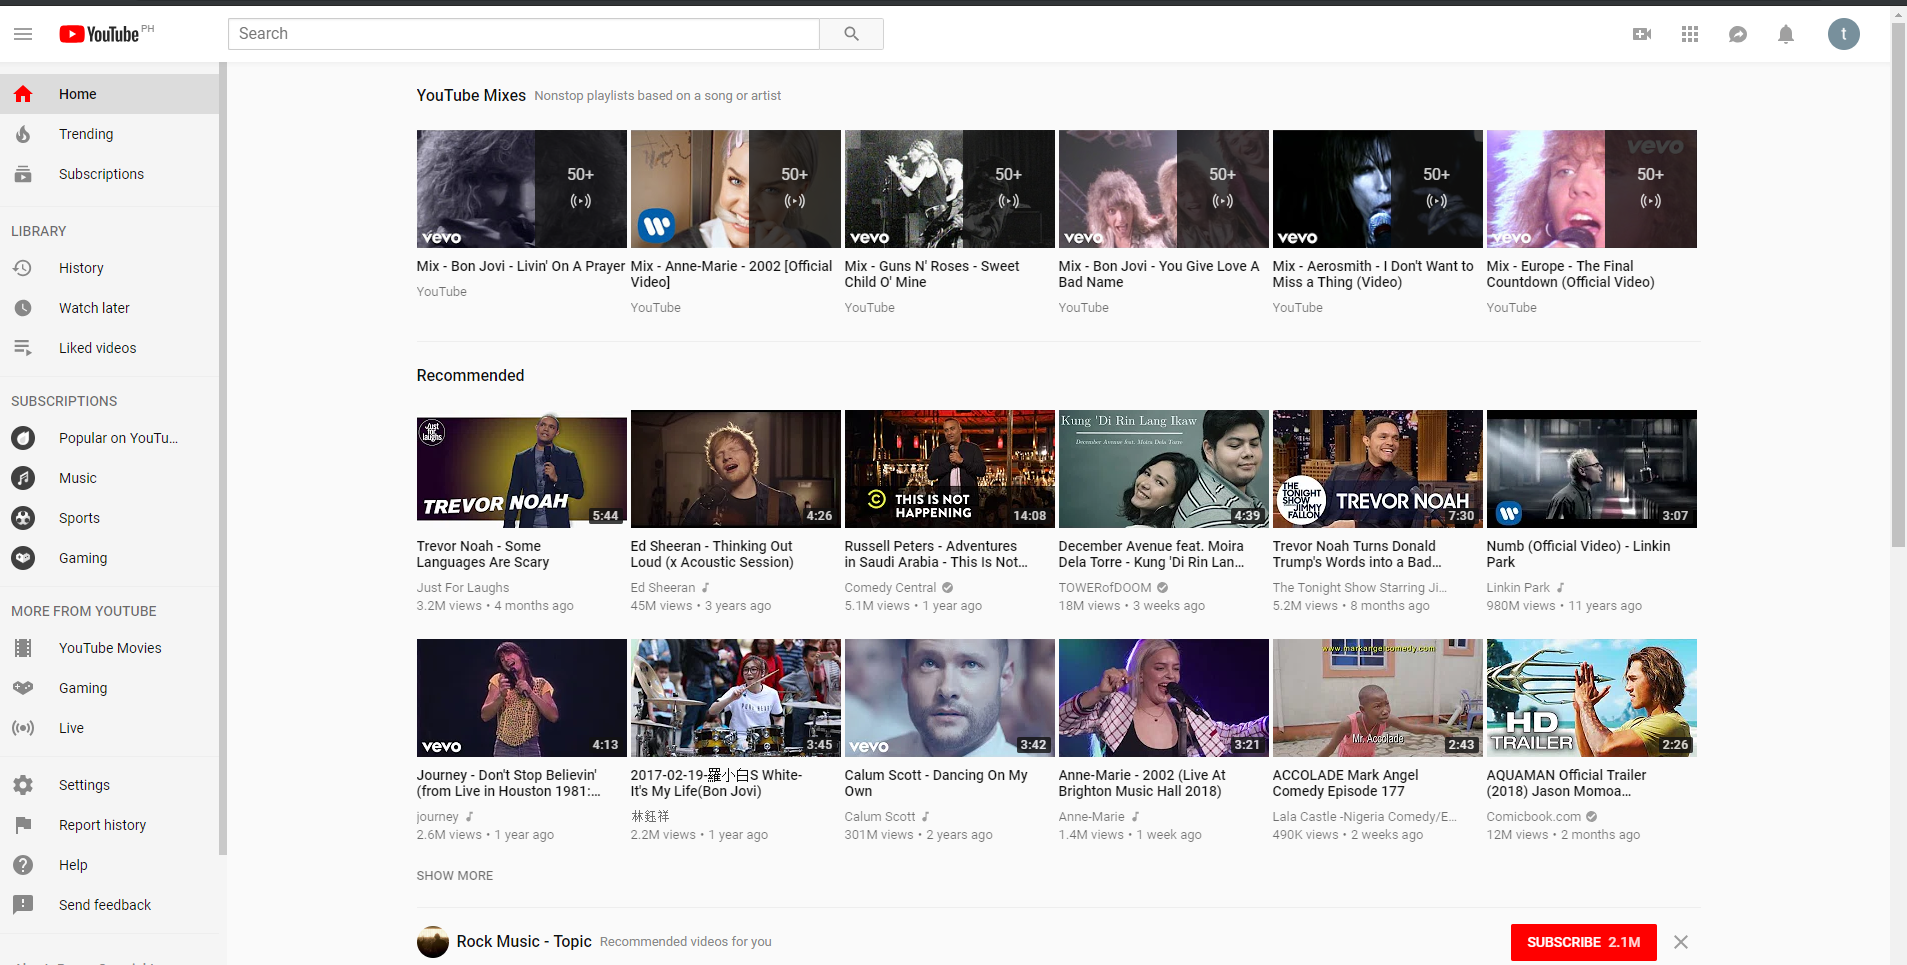The width and height of the screenshot is (1907, 965).
Task: Click the Live broadcast icon
Action: pyautogui.click(x=23, y=728)
